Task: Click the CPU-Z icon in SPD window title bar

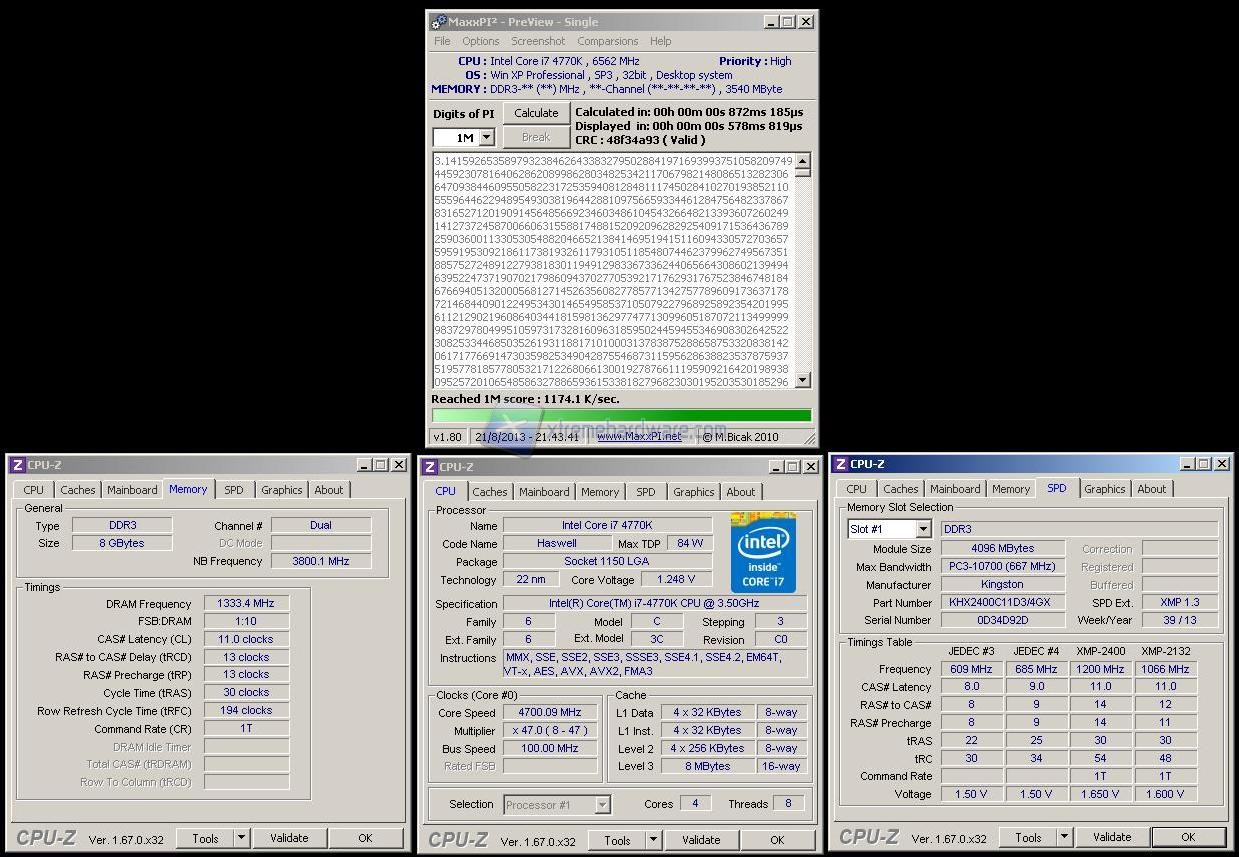Action: tap(840, 464)
